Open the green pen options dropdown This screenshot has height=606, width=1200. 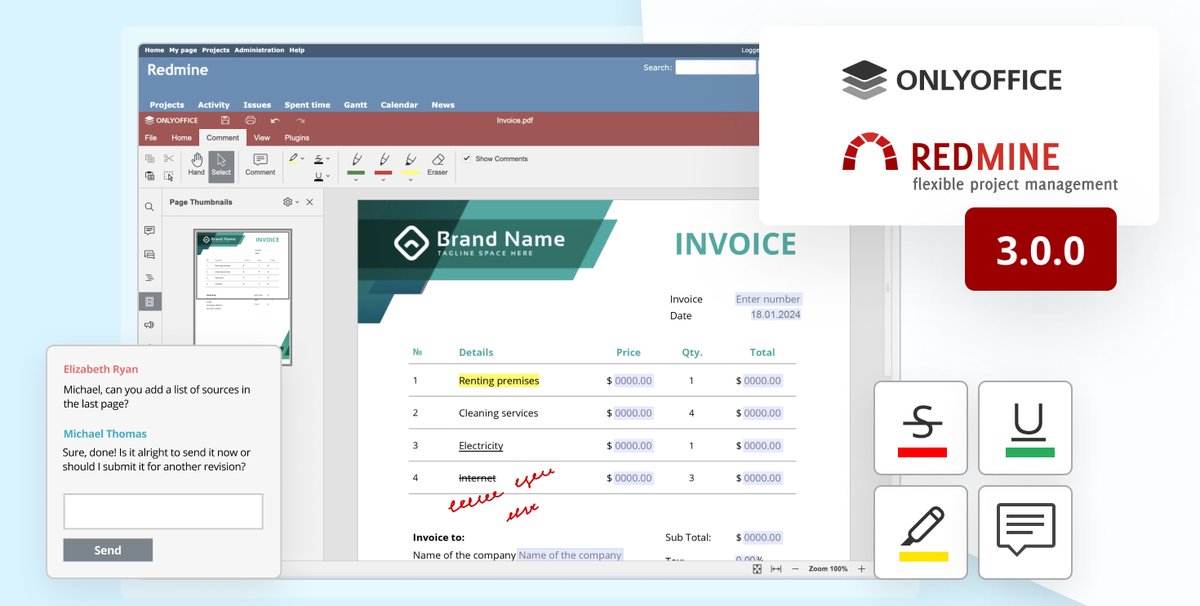click(356, 180)
